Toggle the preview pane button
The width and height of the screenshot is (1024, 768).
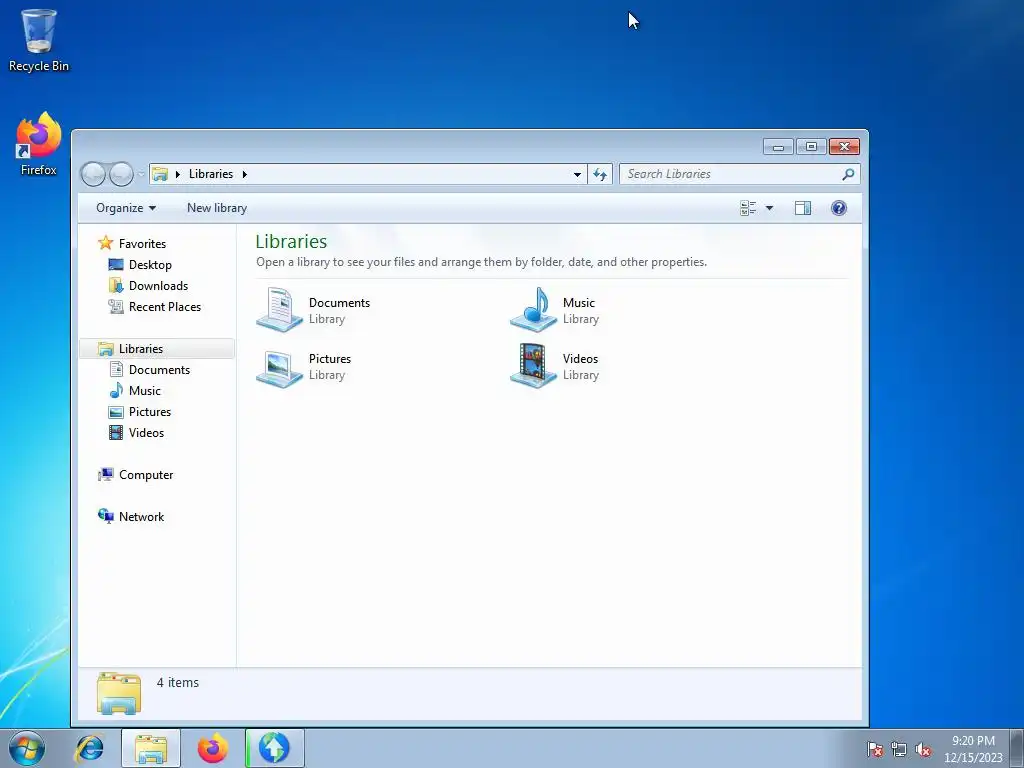coord(803,208)
